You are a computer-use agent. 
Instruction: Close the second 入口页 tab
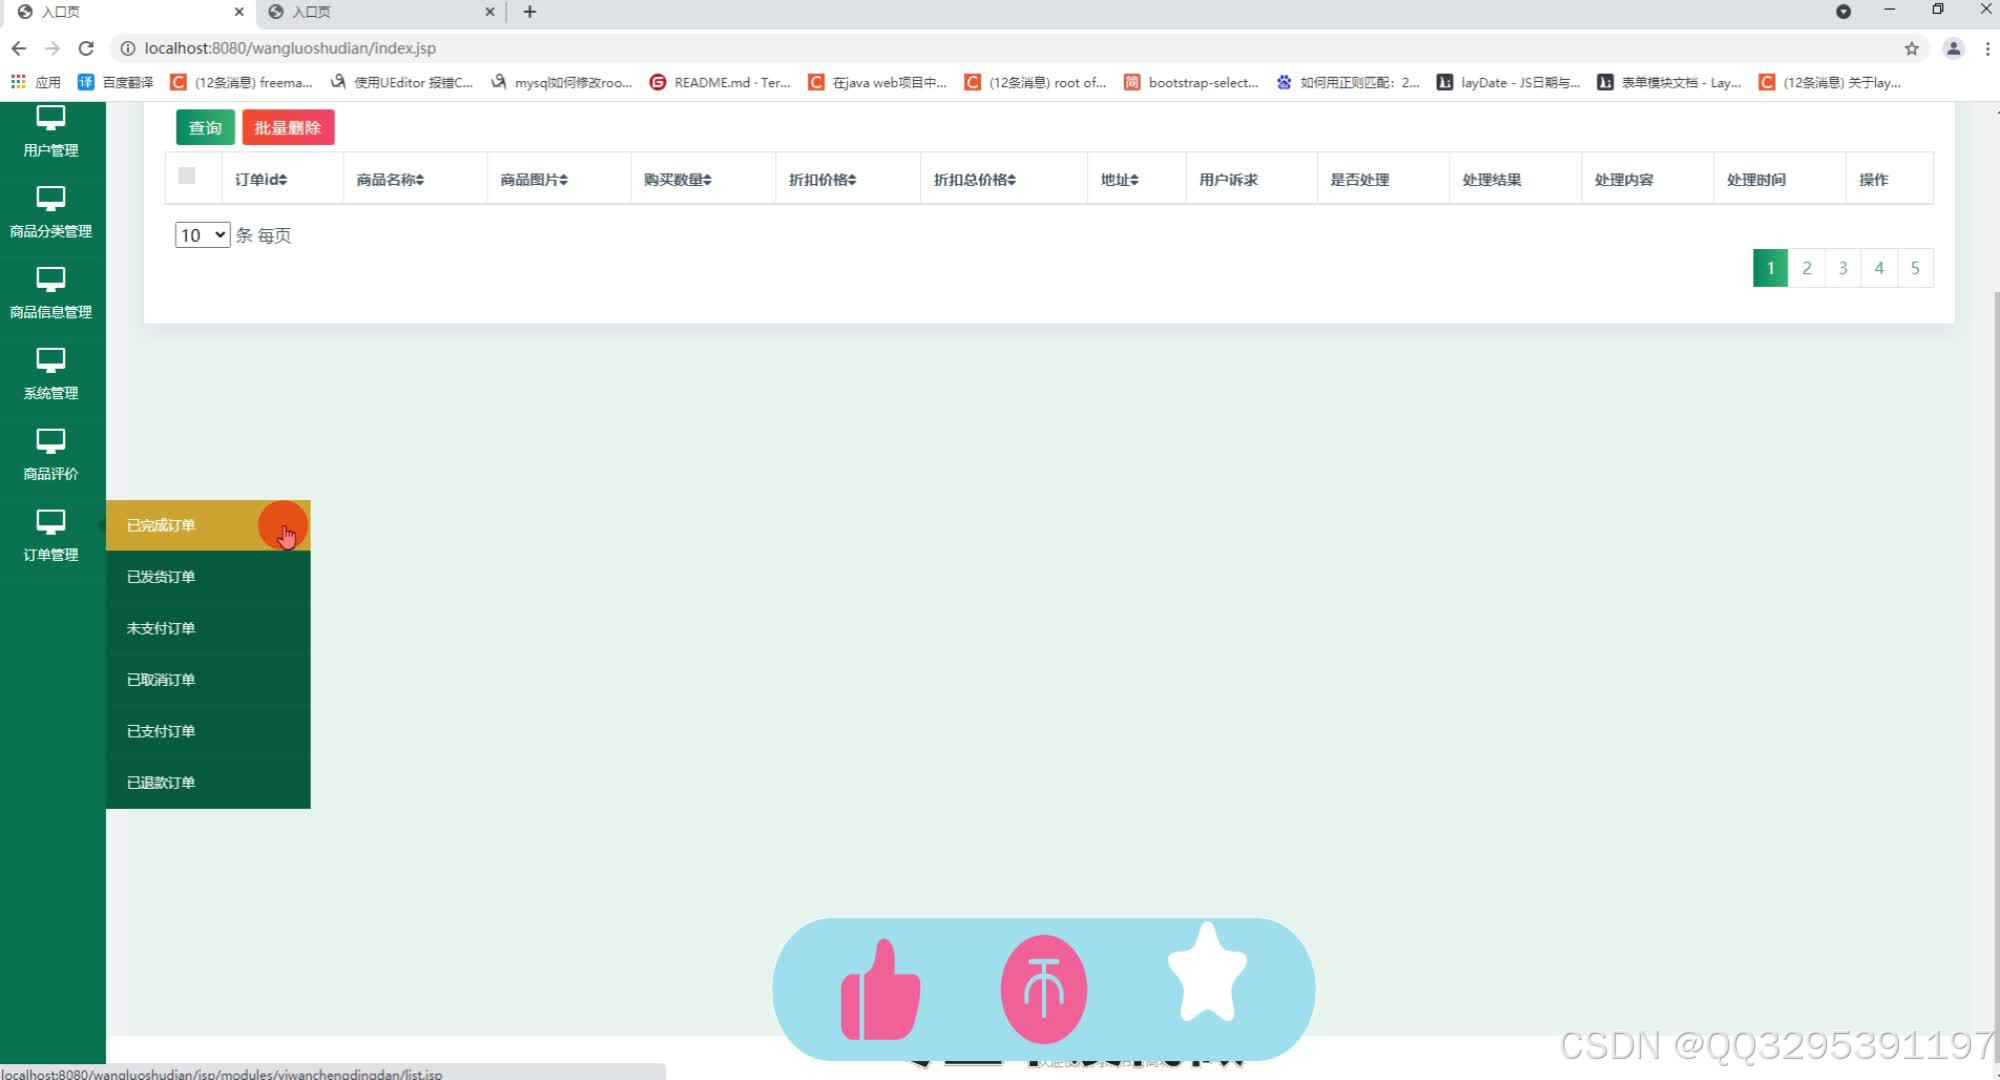(489, 12)
